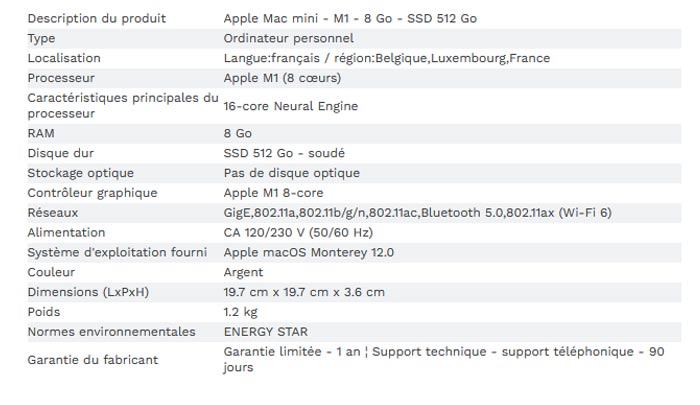This screenshot has height=405, width=700.
Task: Click the 'SSD 512 Go - soudé' value
Action: click(x=284, y=153)
